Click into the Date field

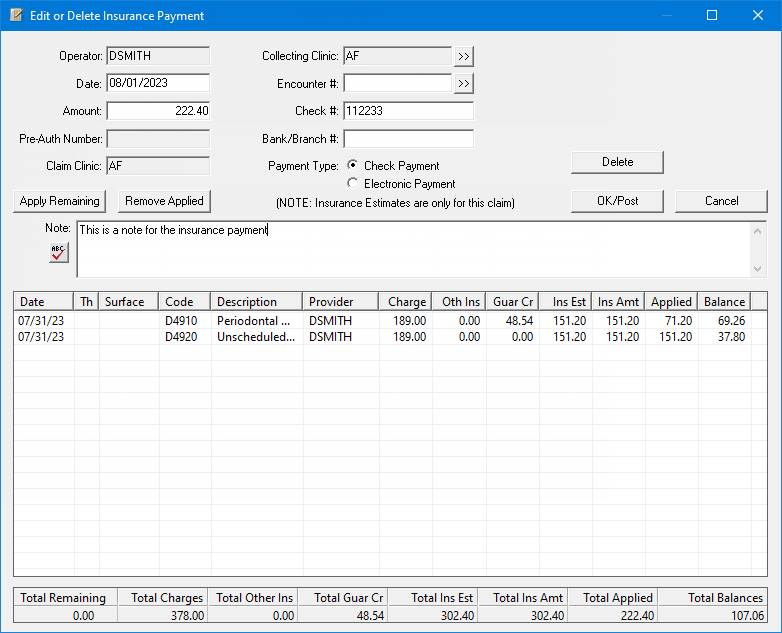point(157,83)
